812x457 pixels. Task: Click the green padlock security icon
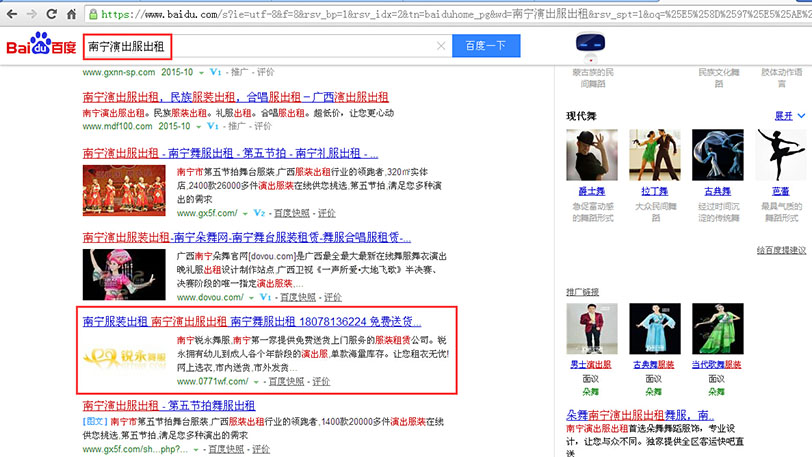[93, 15]
